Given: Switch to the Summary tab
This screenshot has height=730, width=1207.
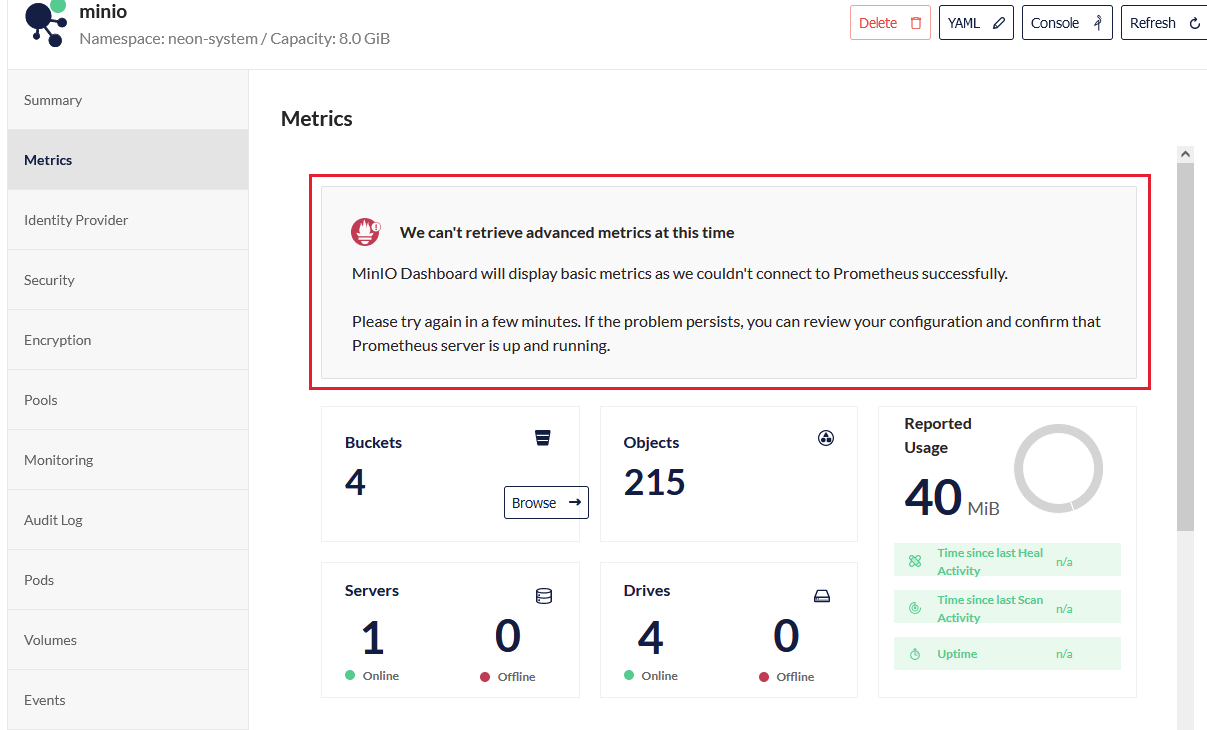Looking at the screenshot, I should click(x=52, y=99).
